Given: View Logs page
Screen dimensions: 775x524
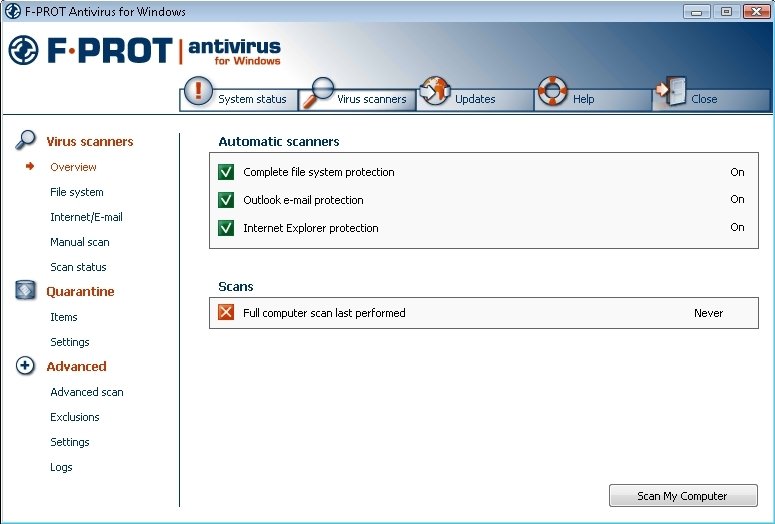Looking at the screenshot, I should (61, 467).
